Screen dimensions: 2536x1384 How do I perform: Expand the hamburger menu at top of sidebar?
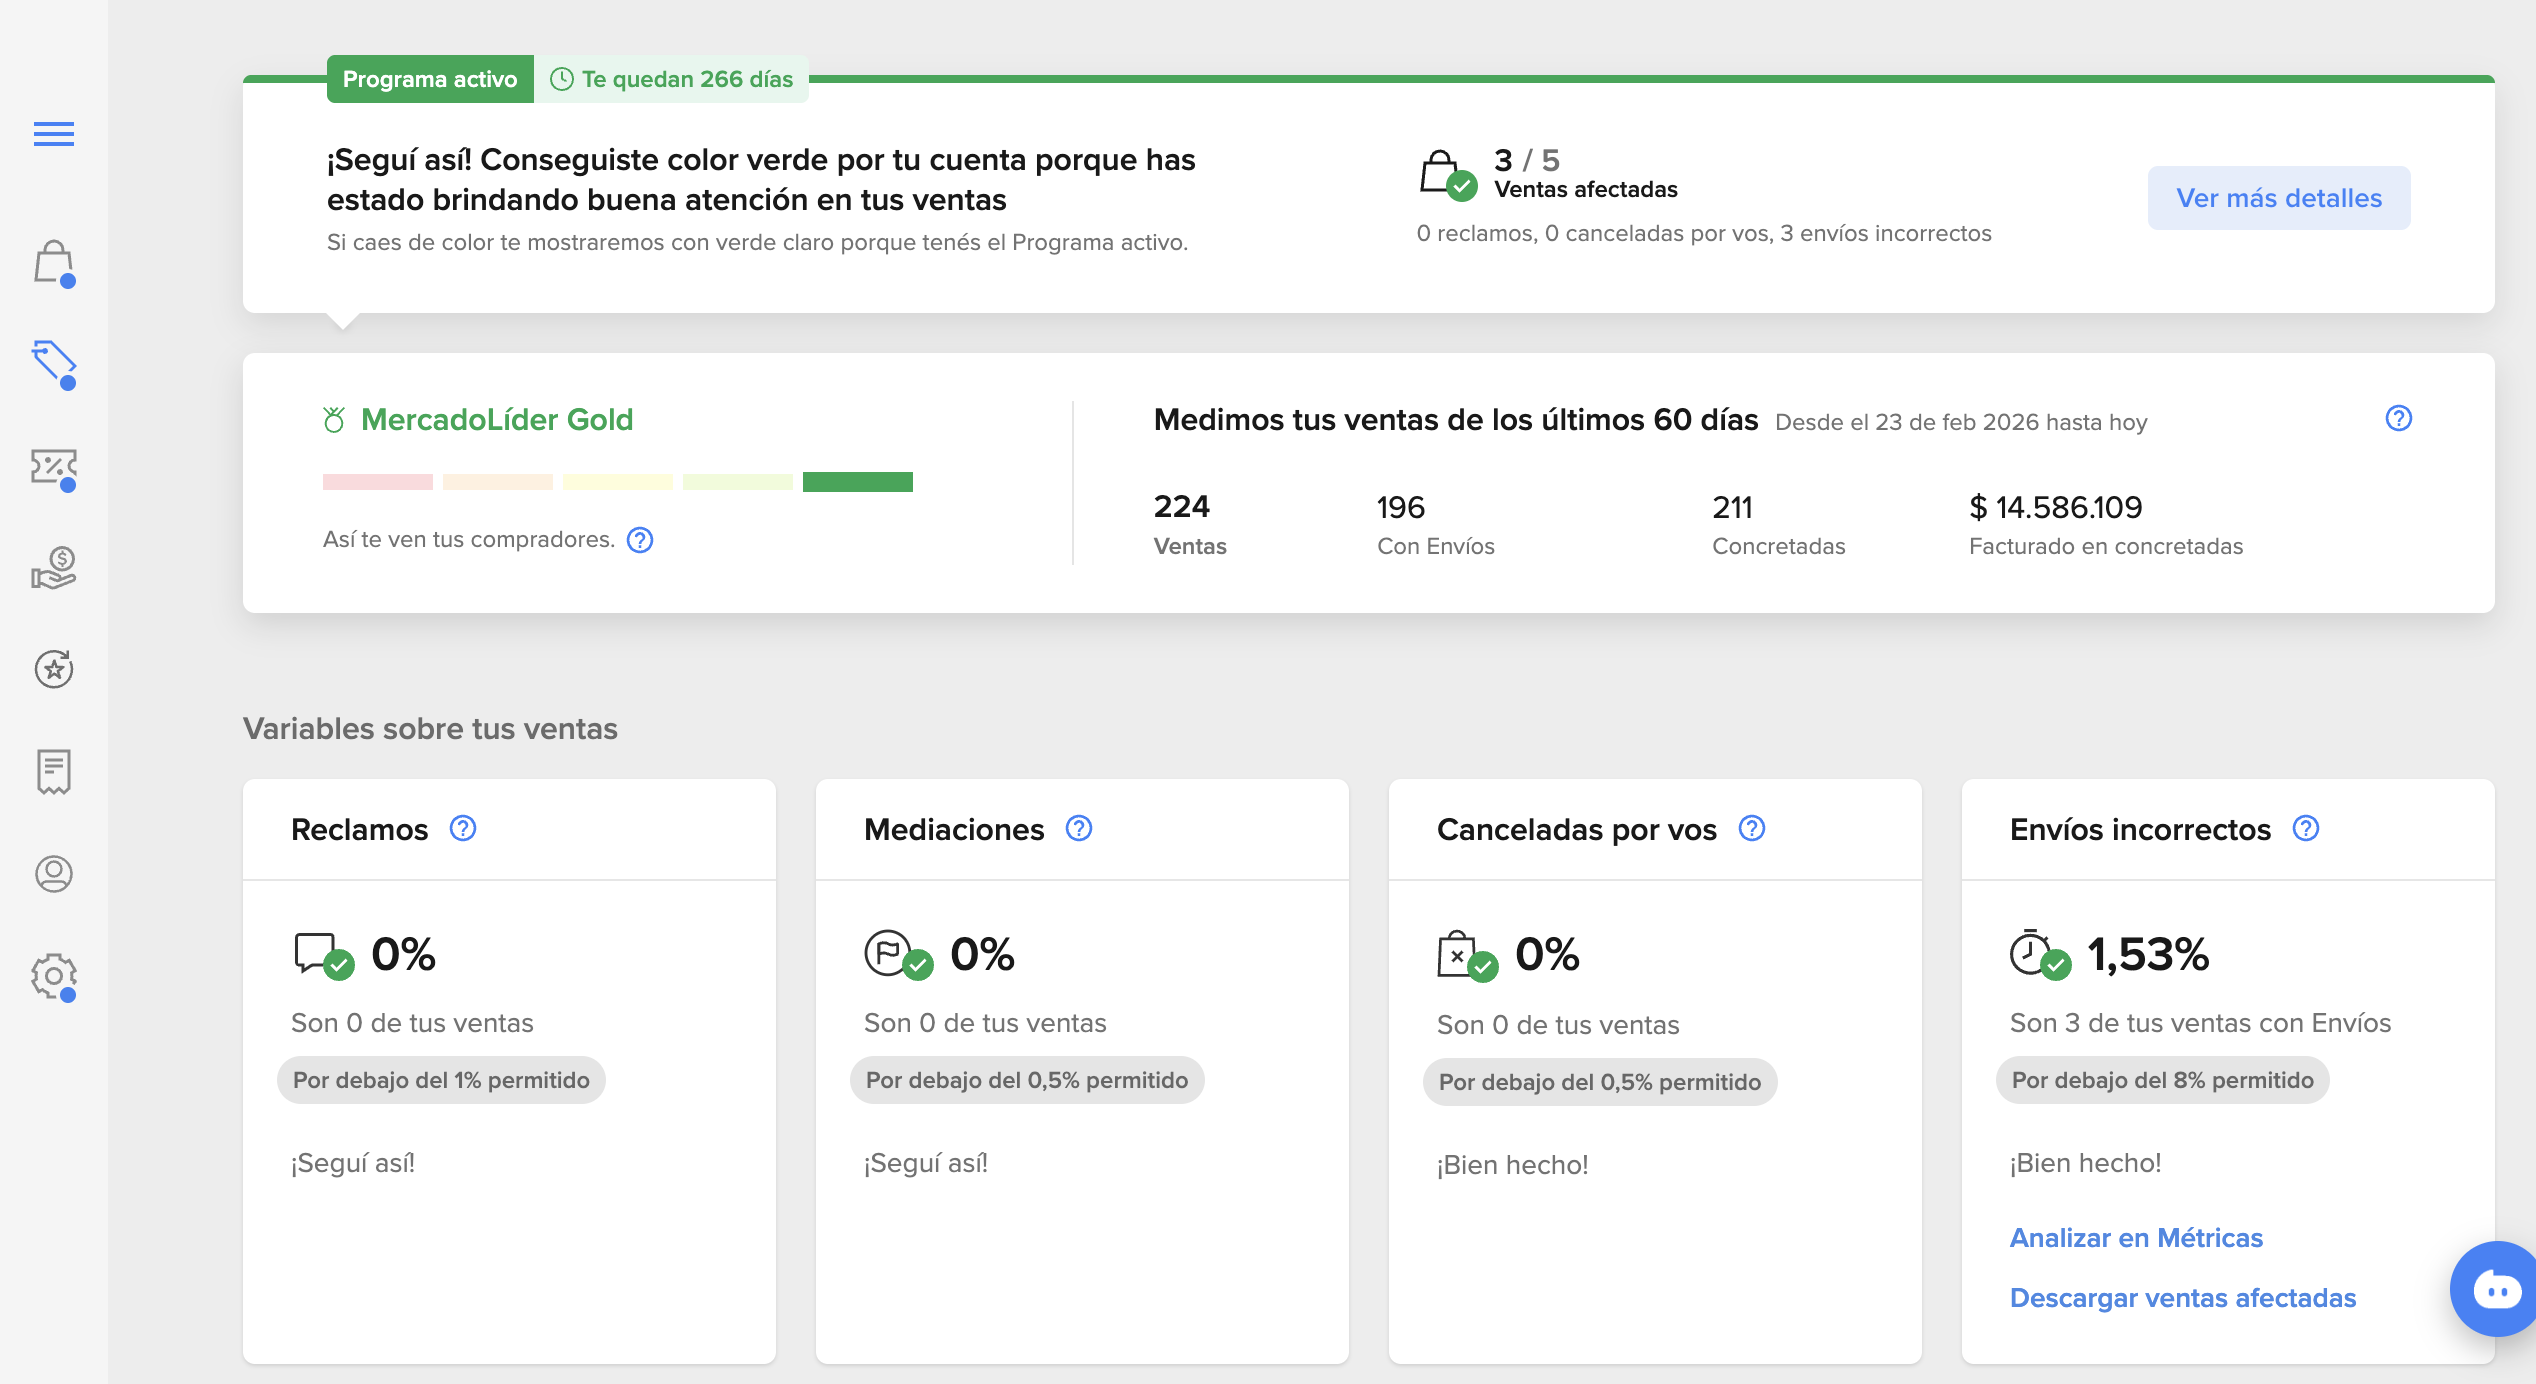(54, 133)
